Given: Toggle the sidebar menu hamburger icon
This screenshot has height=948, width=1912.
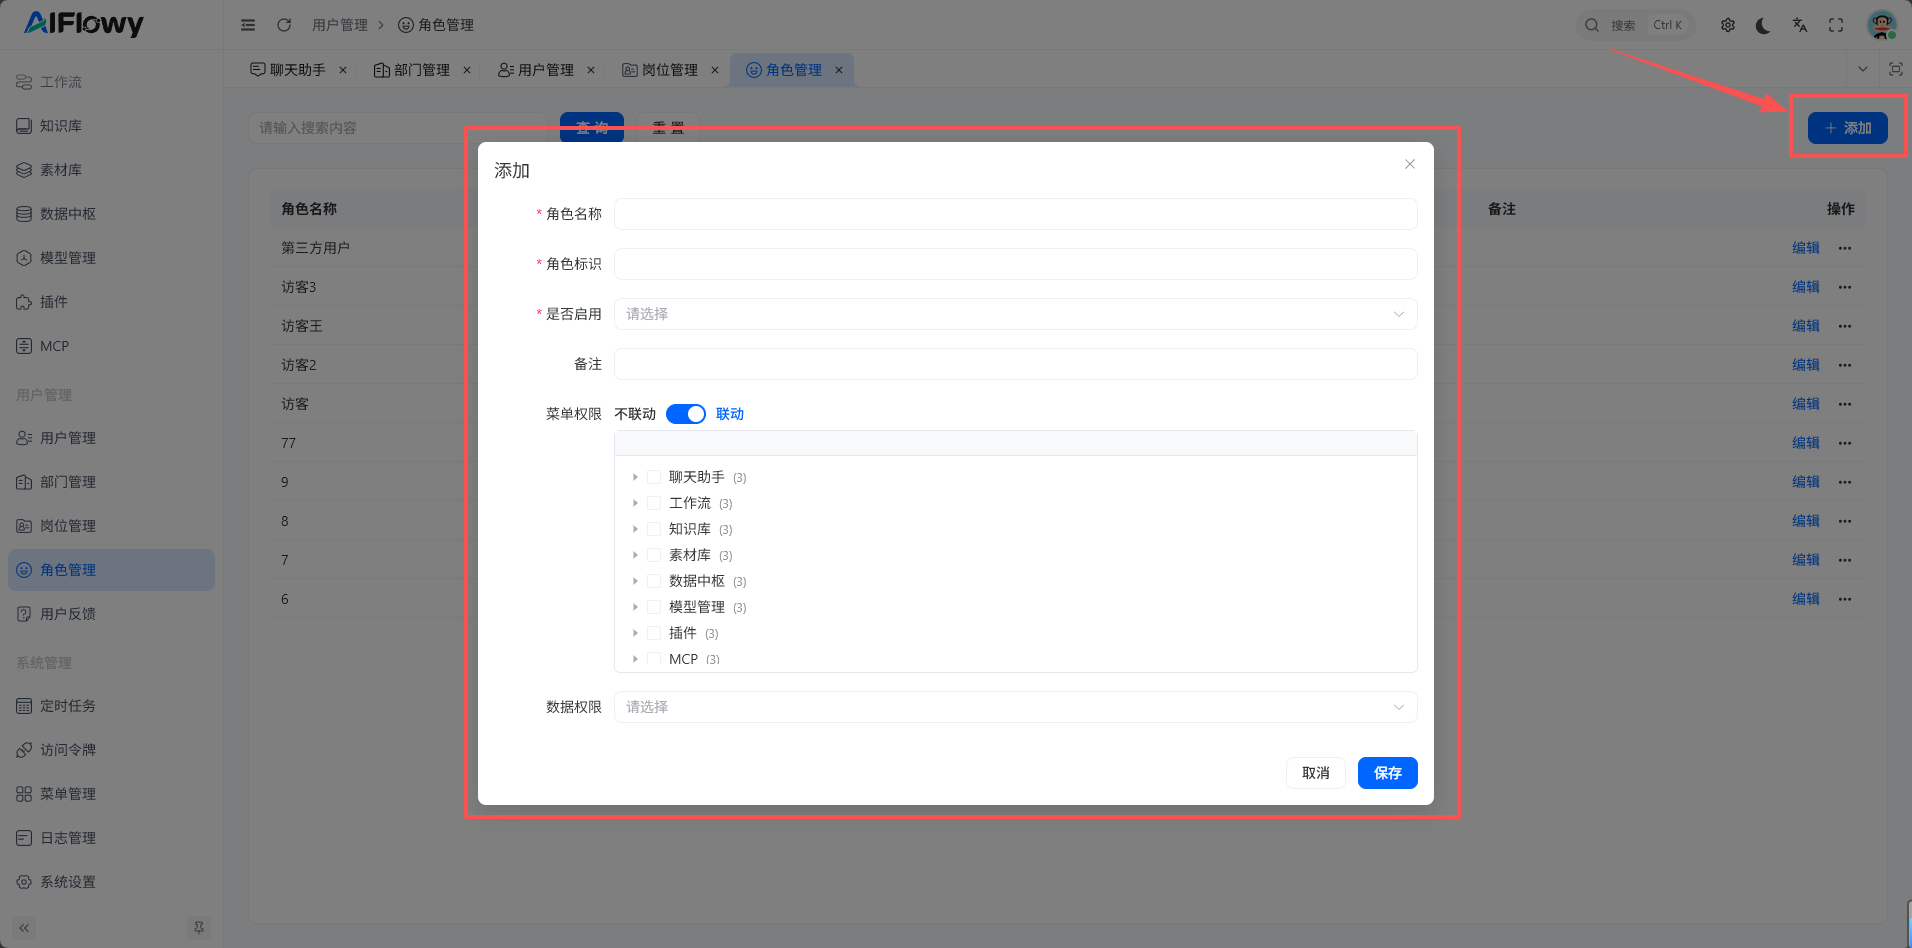Looking at the screenshot, I should click(x=248, y=25).
